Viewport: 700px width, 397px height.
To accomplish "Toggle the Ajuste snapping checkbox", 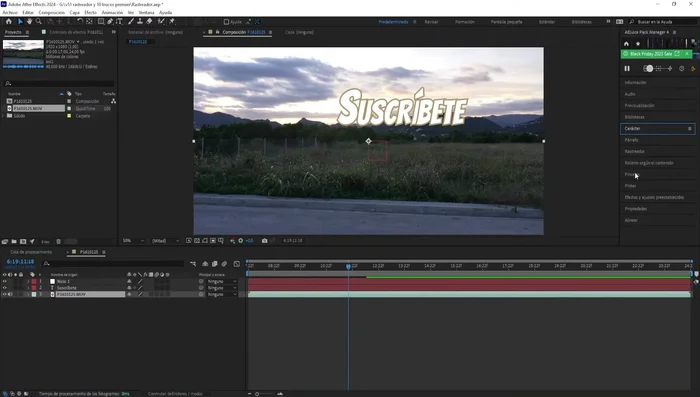I will pos(226,22).
